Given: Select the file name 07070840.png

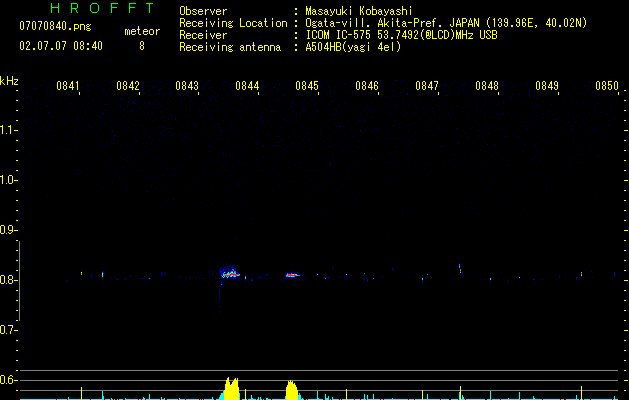Looking at the screenshot, I should 55,26.
